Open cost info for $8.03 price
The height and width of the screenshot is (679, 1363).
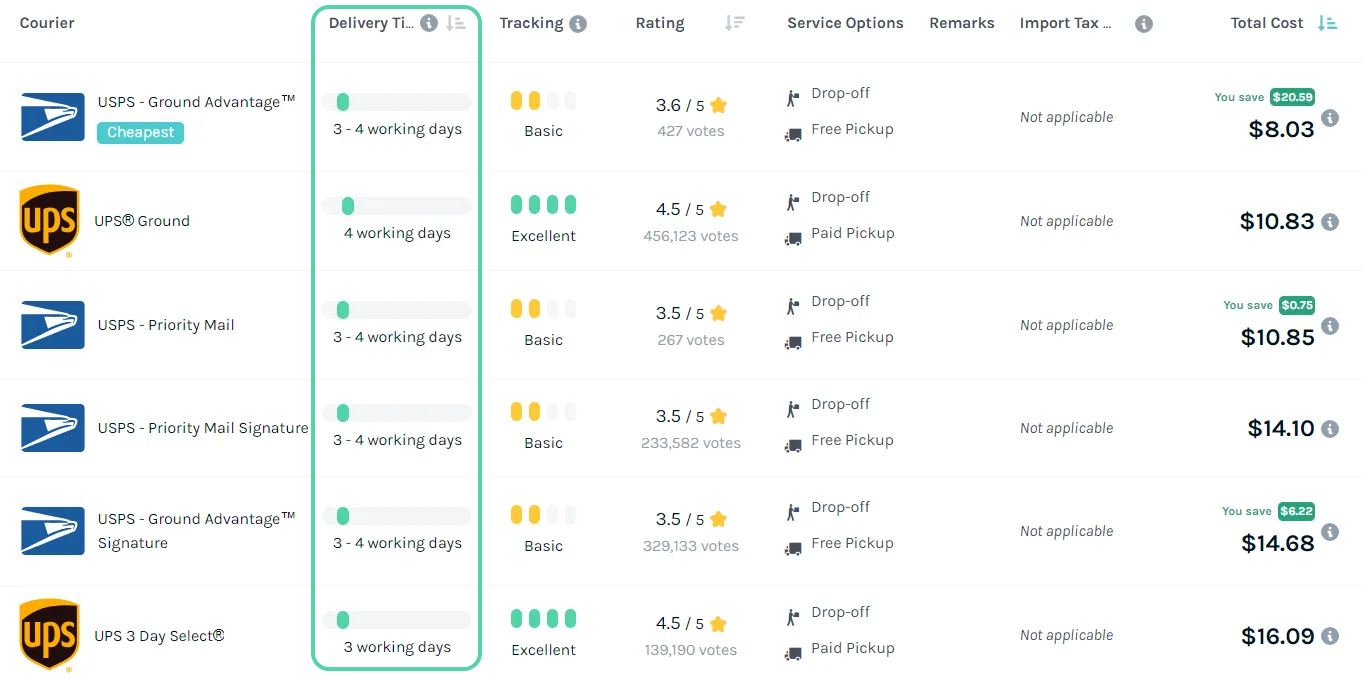point(1330,118)
